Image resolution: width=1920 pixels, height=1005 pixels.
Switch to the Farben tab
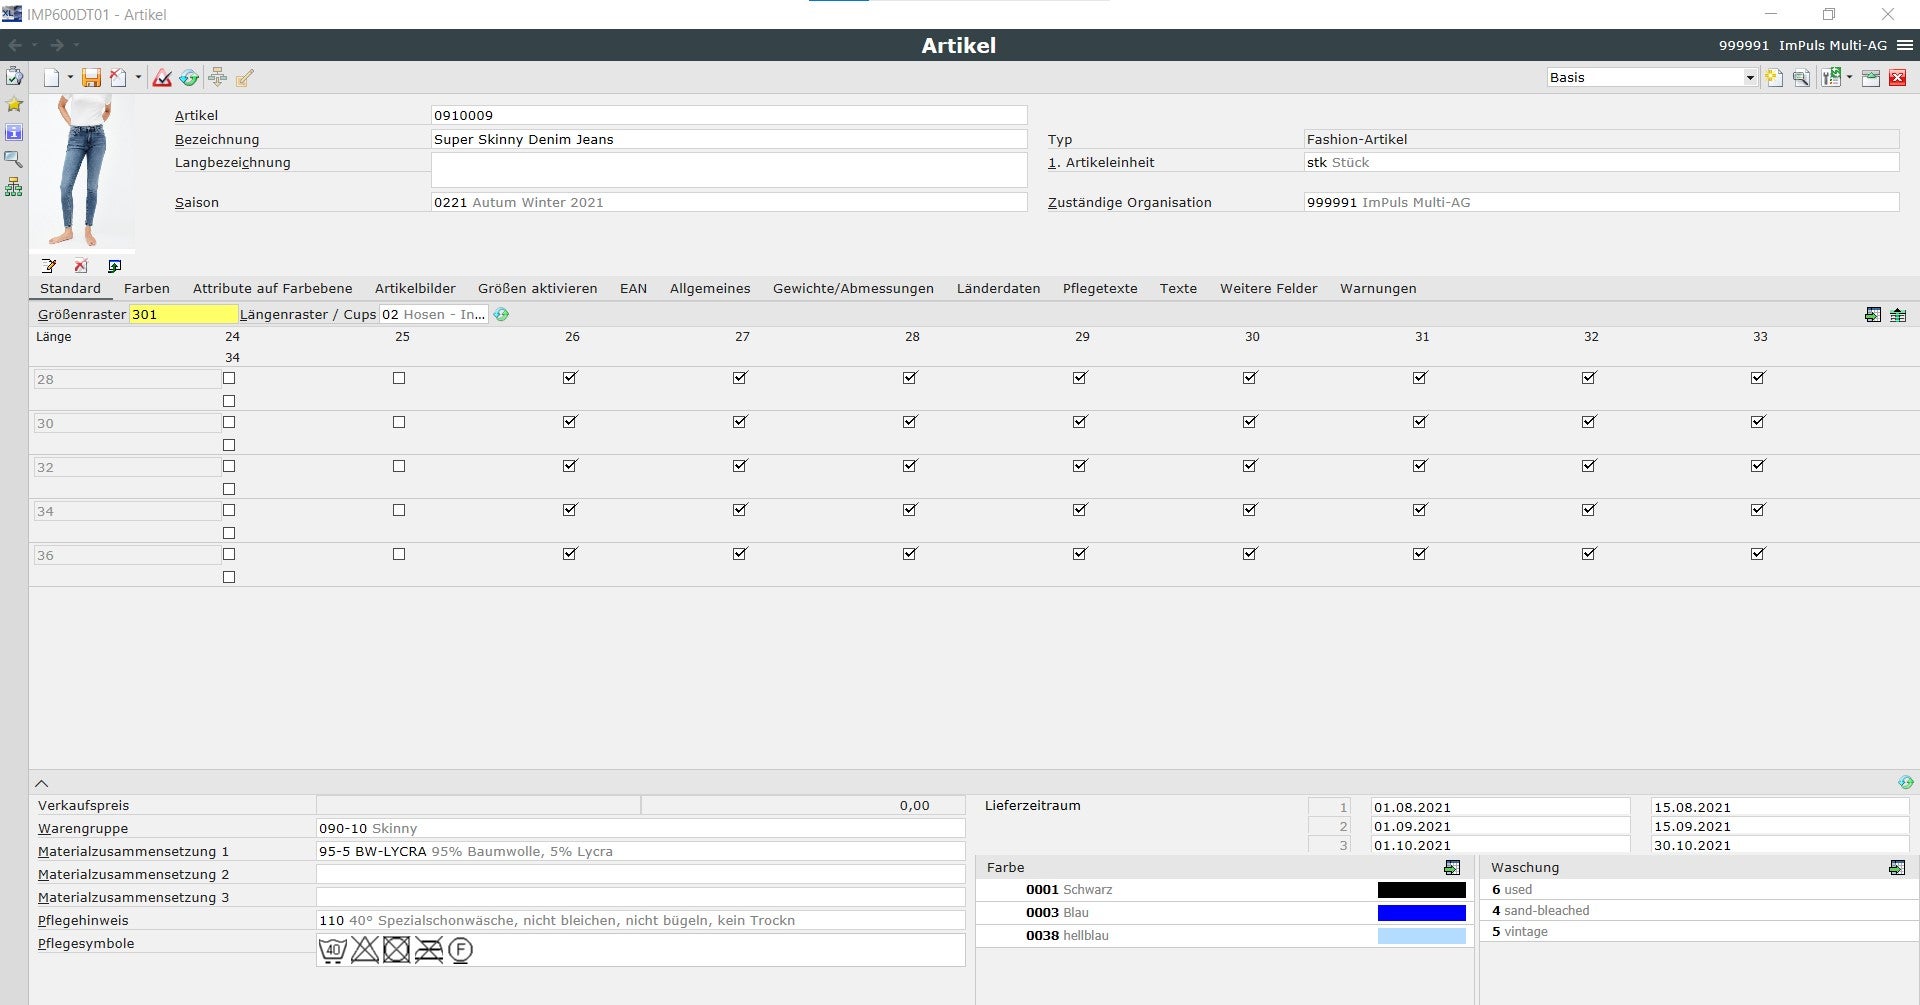(x=146, y=289)
